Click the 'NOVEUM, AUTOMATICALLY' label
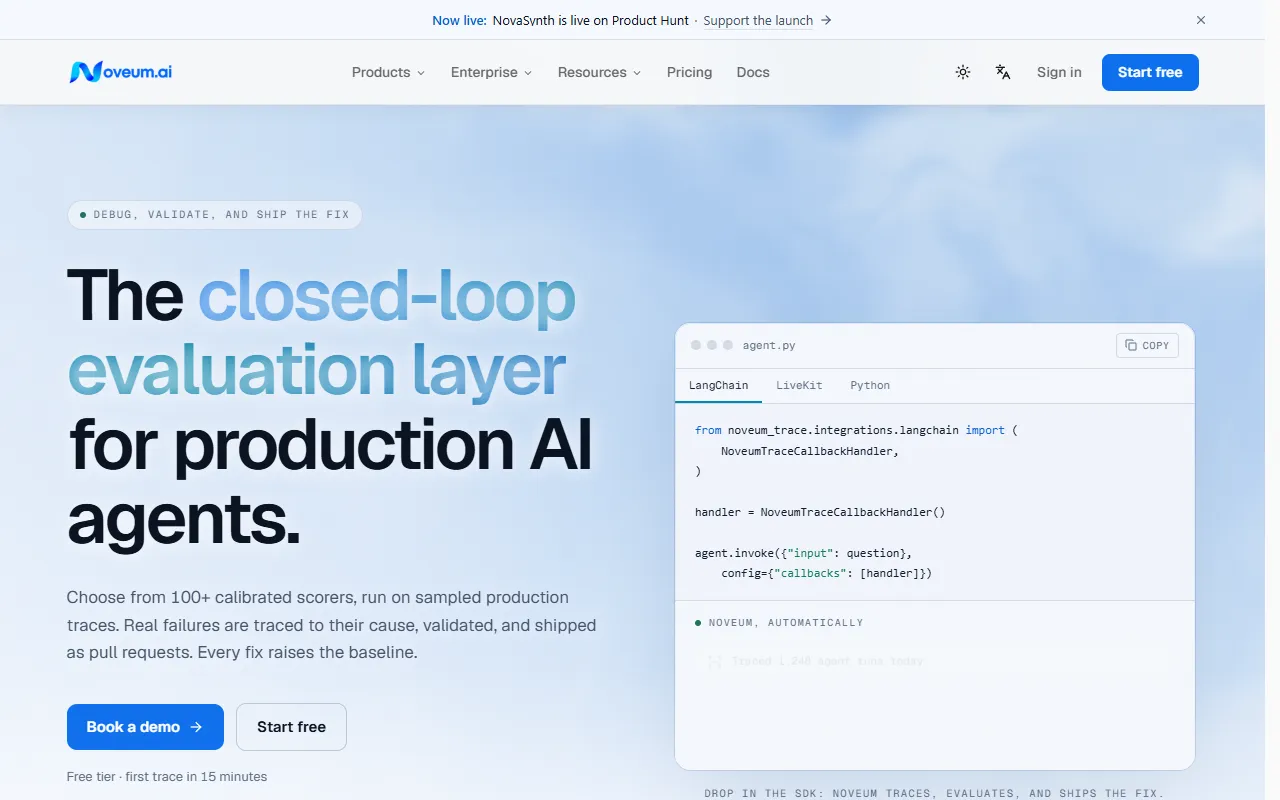Screen dimensions: 1280x800 [785, 622]
